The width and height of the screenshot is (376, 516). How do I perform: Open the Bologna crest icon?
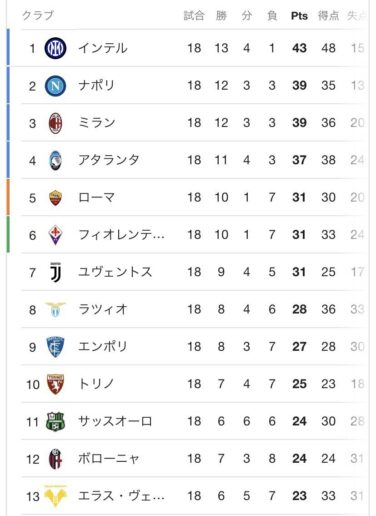pyautogui.click(x=55, y=459)
